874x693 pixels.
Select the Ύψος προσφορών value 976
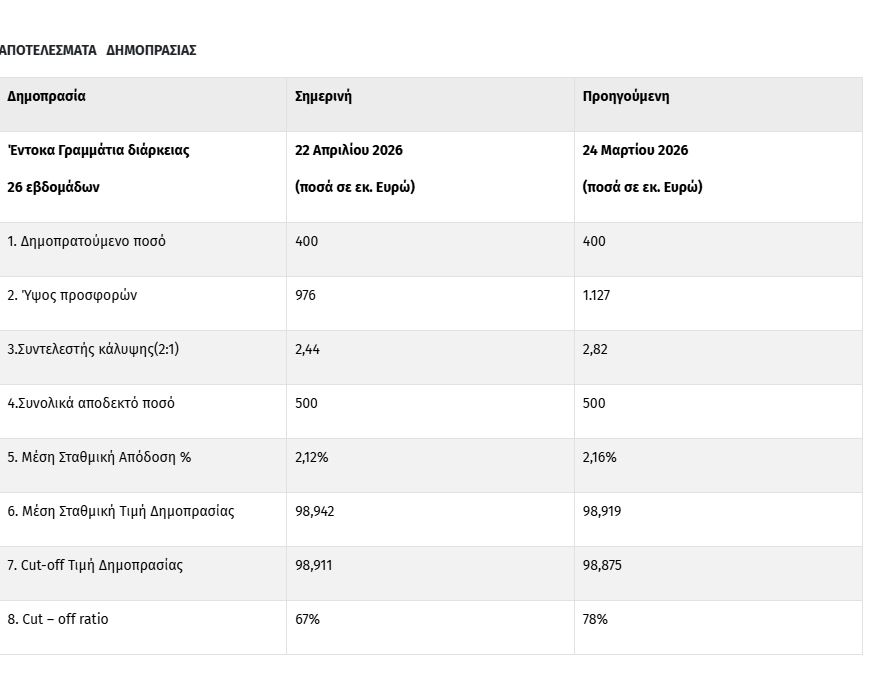point(305,295)
